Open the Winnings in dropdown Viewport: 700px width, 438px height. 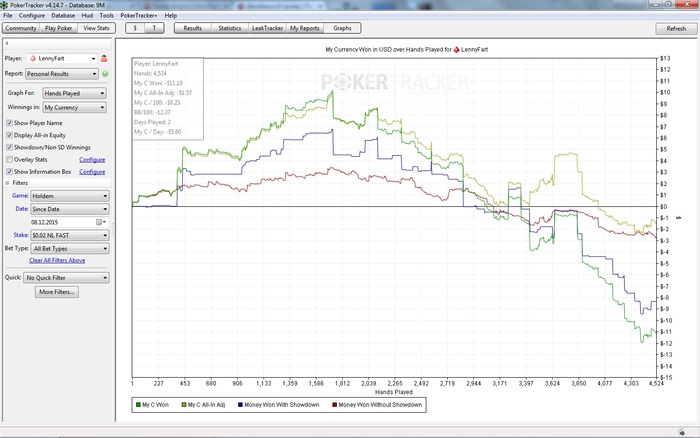[75, 108]
